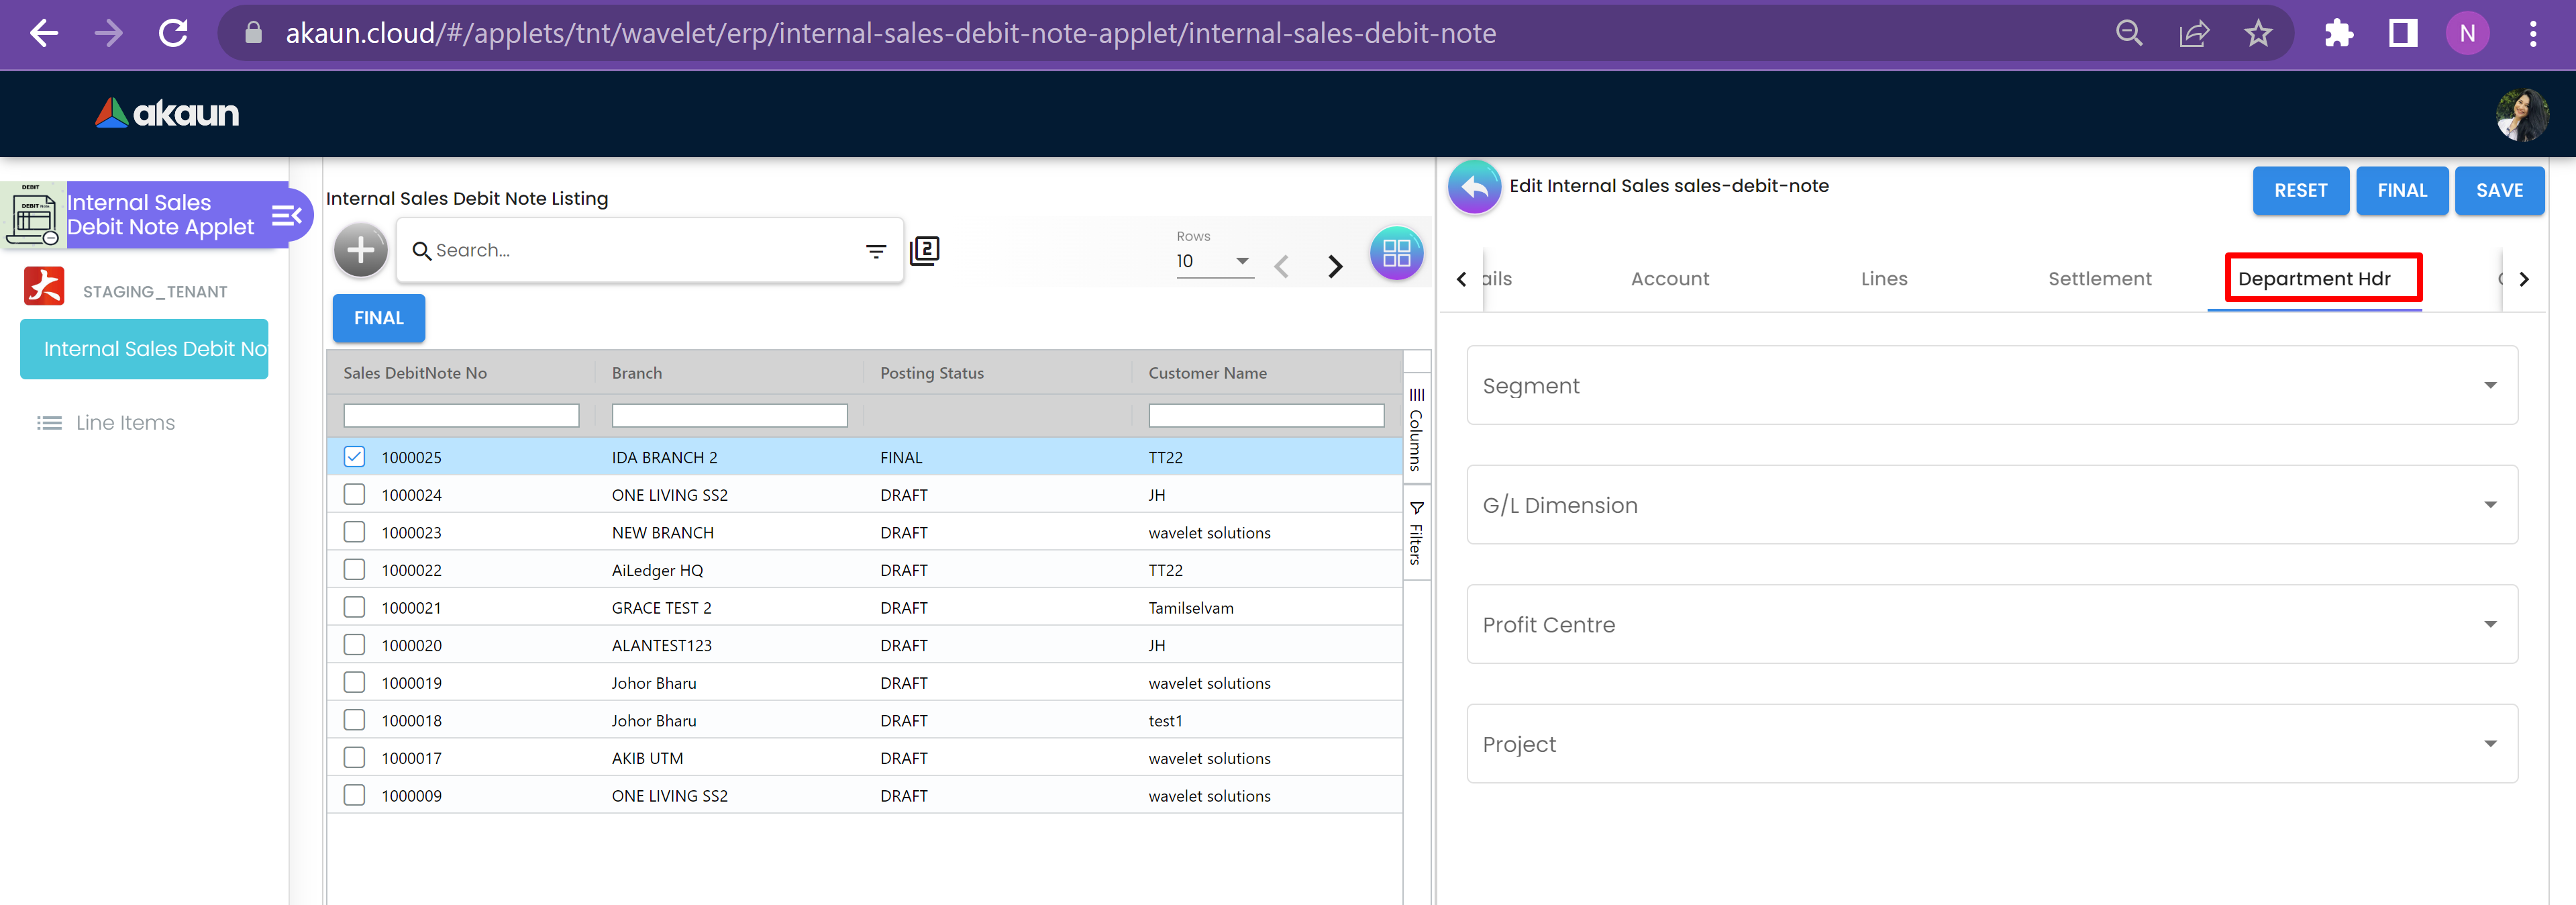Uncheck debit note 1000025 row
The image size is (2576, 905).
pos(354,457)
